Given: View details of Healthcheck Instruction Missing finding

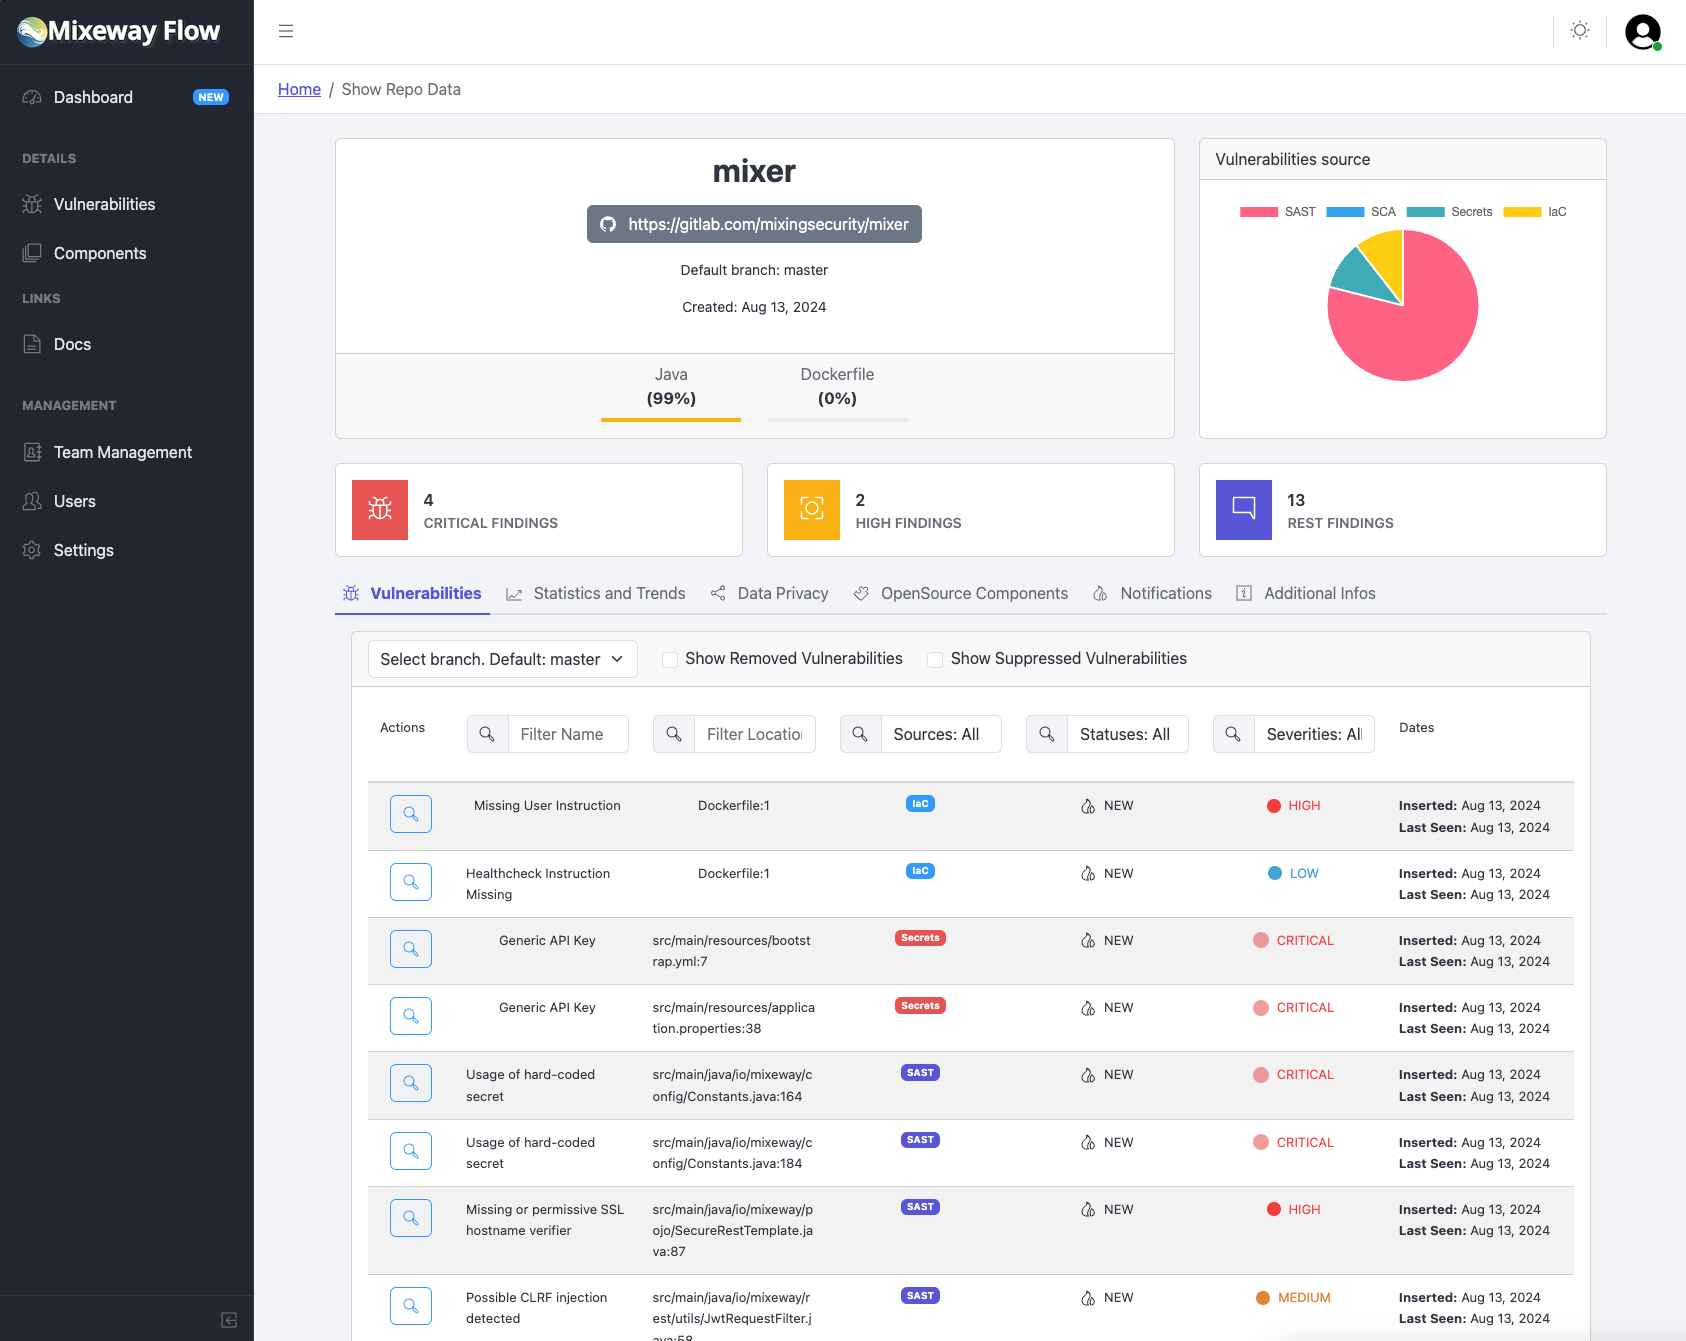Looking at the screenshot, I should (x=411, y=882).
